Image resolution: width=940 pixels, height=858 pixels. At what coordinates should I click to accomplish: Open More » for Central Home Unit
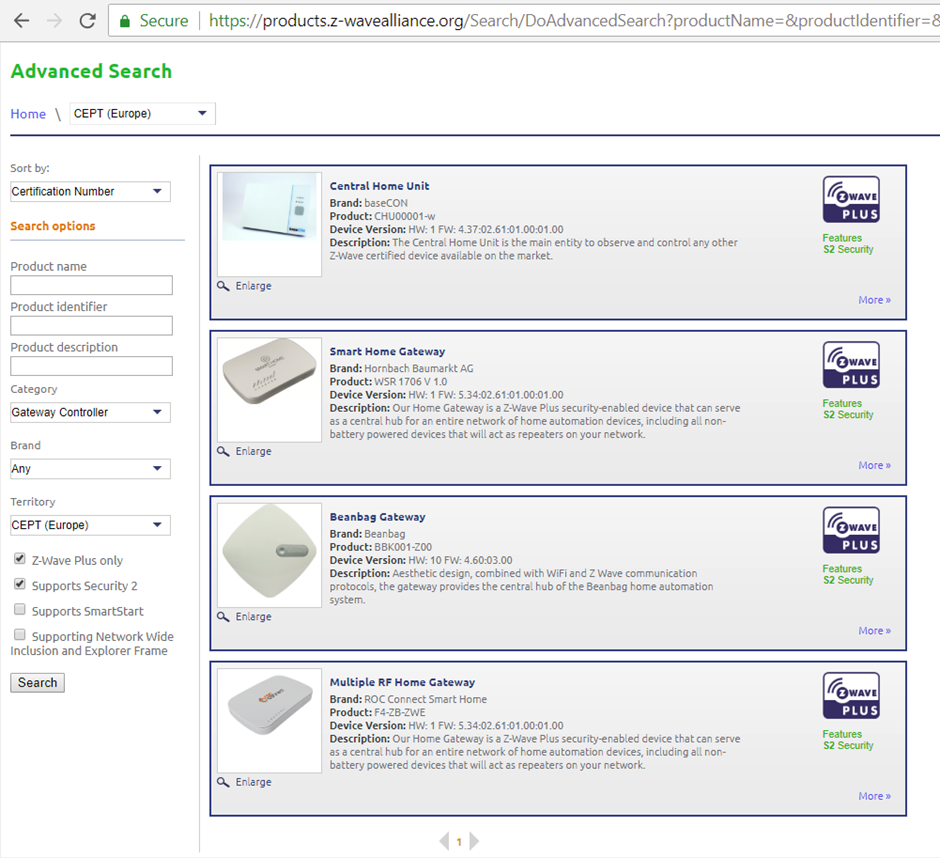(x=875, y=300)
